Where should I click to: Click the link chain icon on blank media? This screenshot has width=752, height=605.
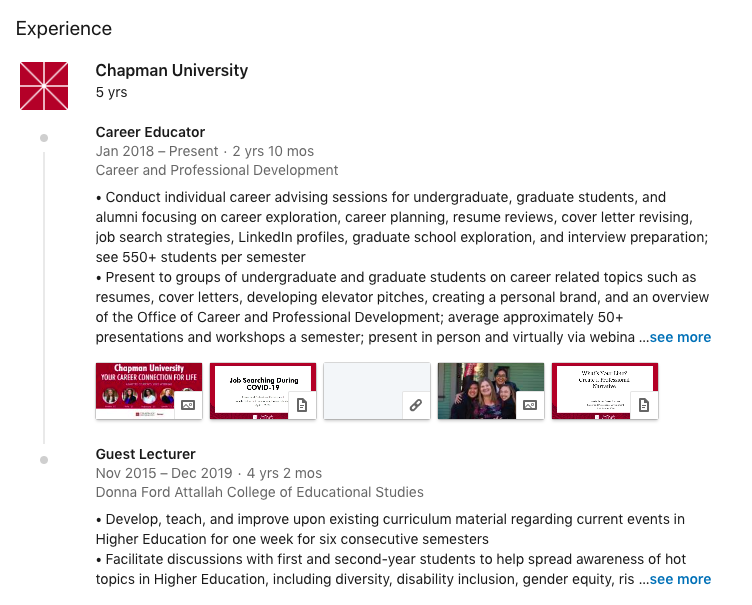[x=415, y=405]
